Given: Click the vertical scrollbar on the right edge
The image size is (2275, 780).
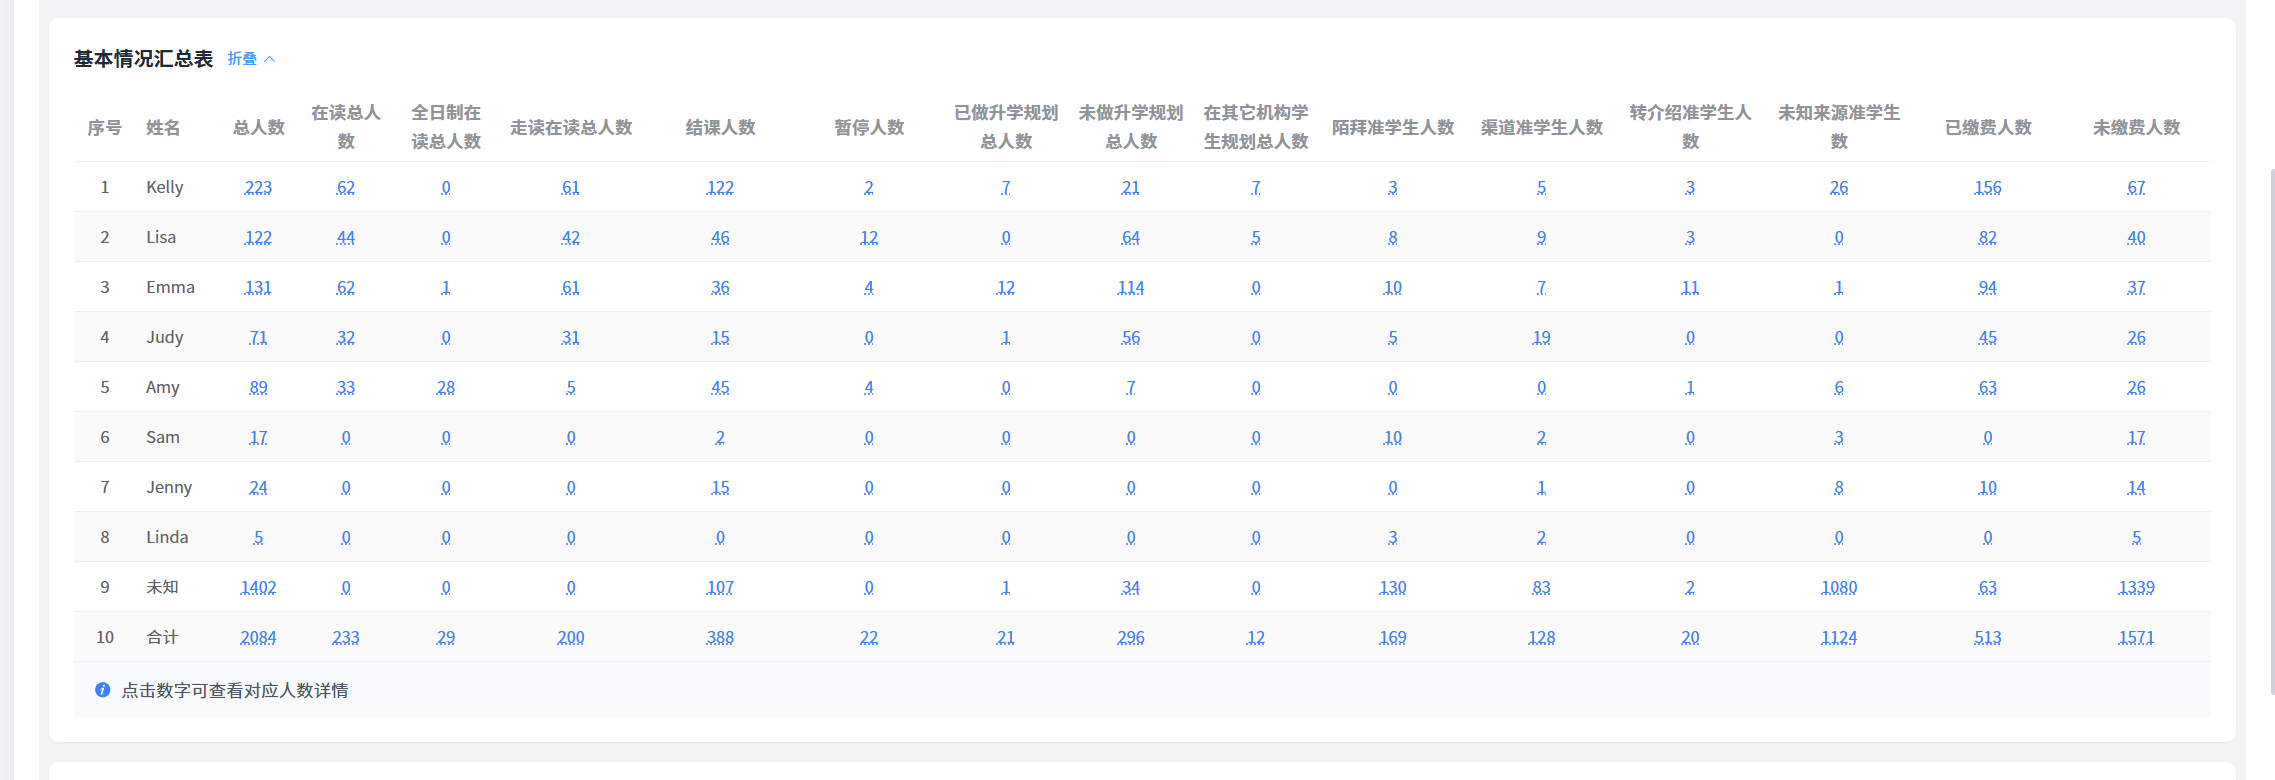Looking at the screenshot, I should tap(2272, 430).
